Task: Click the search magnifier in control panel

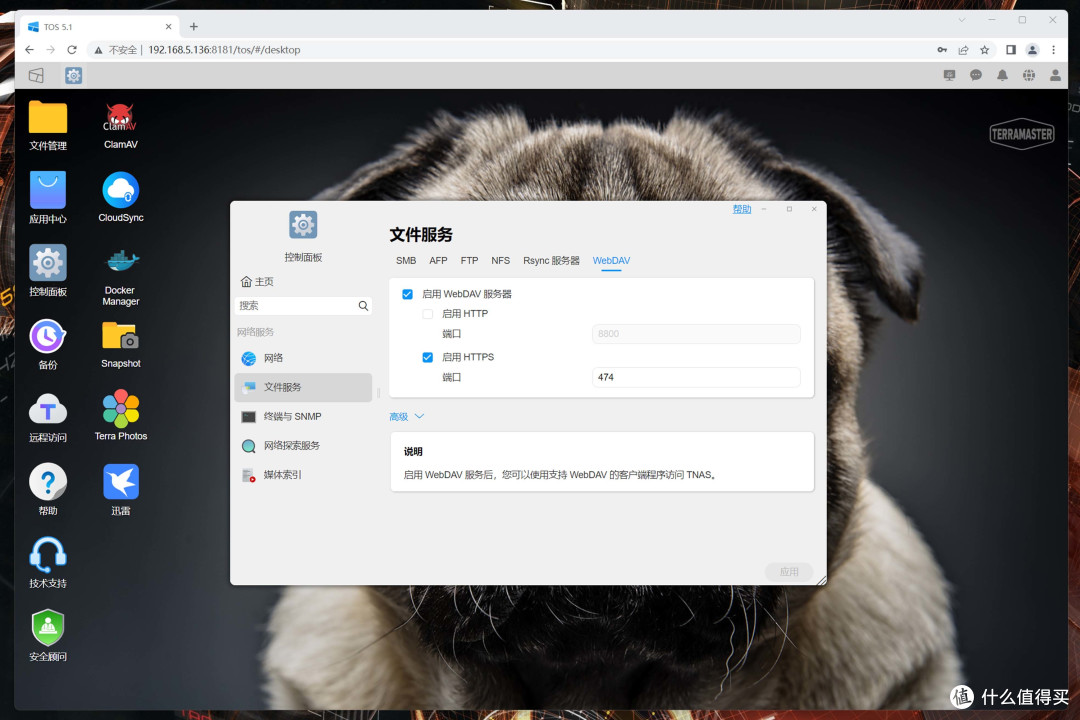Action: coord(363,305)
